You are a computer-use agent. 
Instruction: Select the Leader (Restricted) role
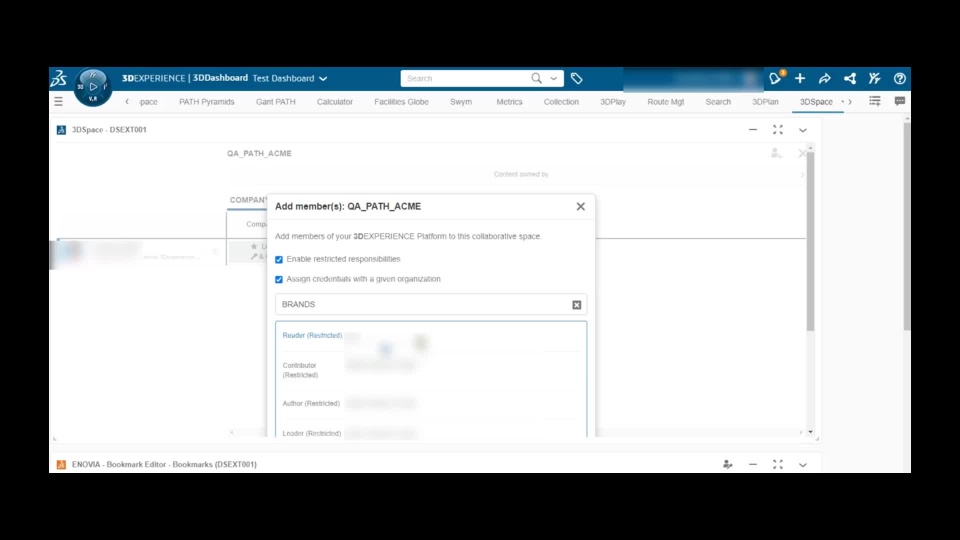pyautogui.click(x=312, y=433)
